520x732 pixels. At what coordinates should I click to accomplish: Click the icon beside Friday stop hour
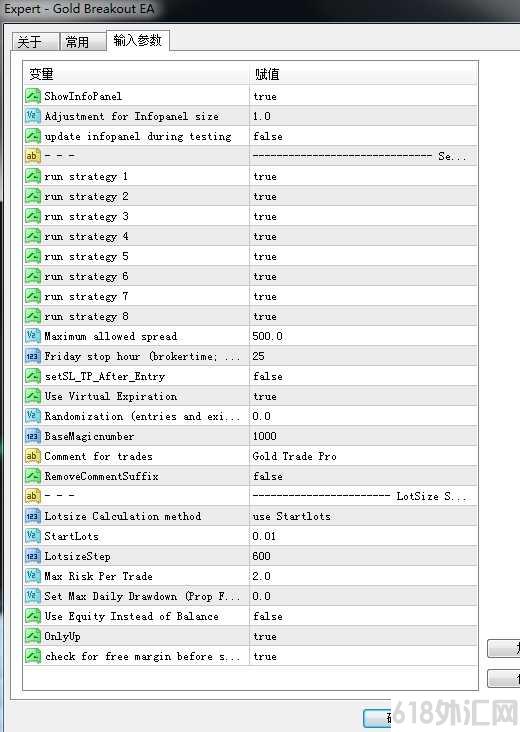point(33,356)
